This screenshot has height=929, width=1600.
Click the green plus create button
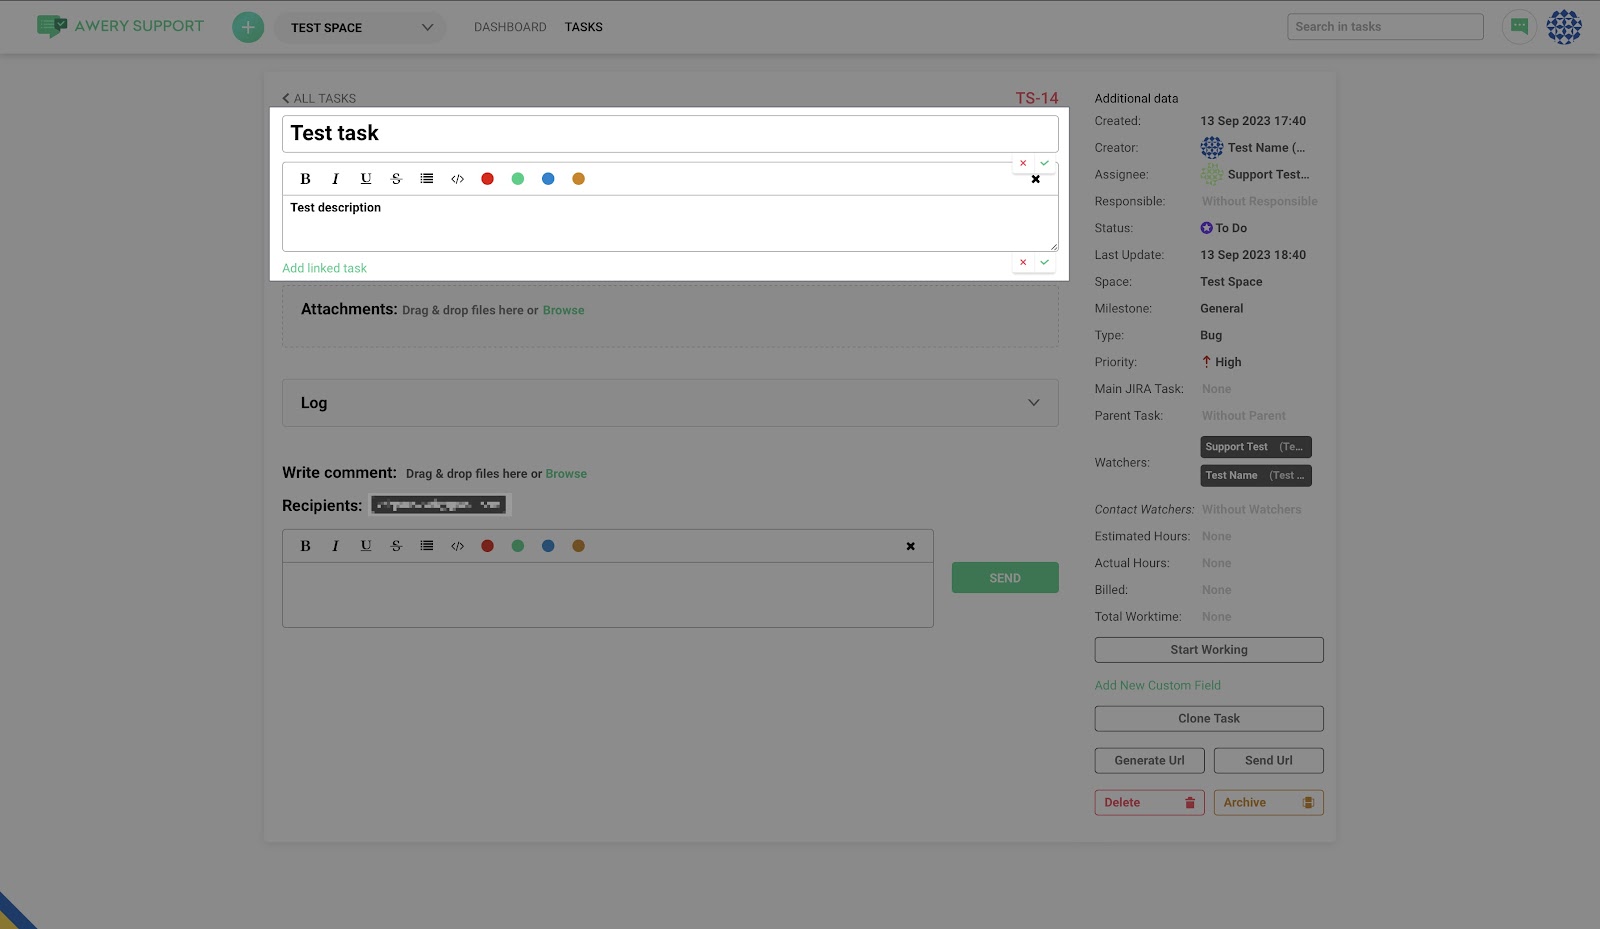[x=248, y=27]
